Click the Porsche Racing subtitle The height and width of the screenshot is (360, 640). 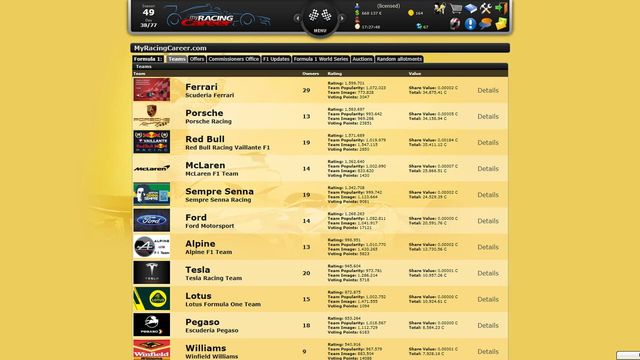[208, 121]
